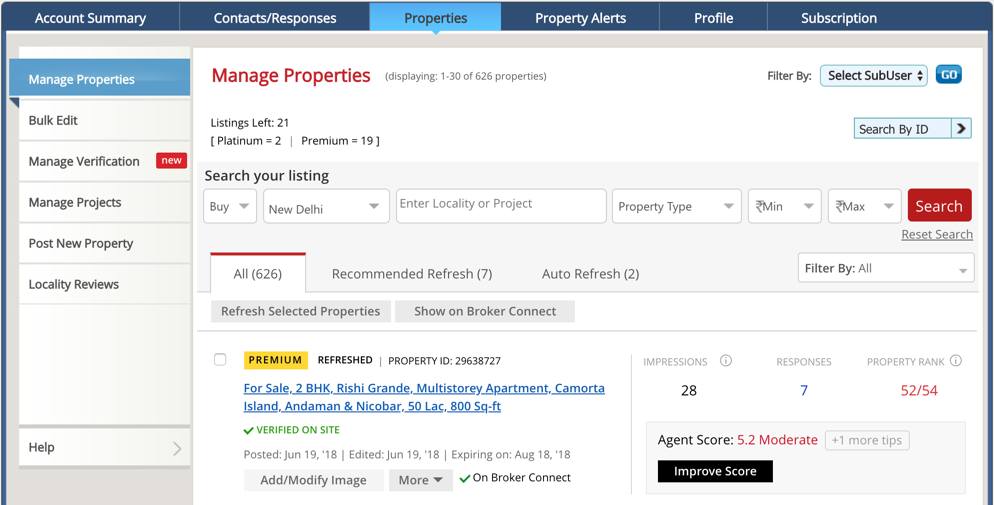Click the Help chevron arrow

177,448
